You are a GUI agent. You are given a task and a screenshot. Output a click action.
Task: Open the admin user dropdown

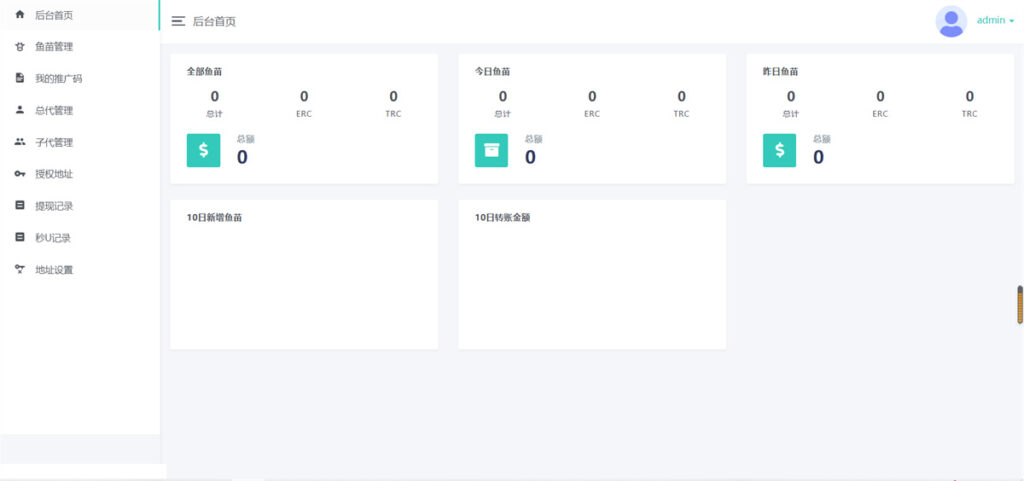tap(990, 20)
